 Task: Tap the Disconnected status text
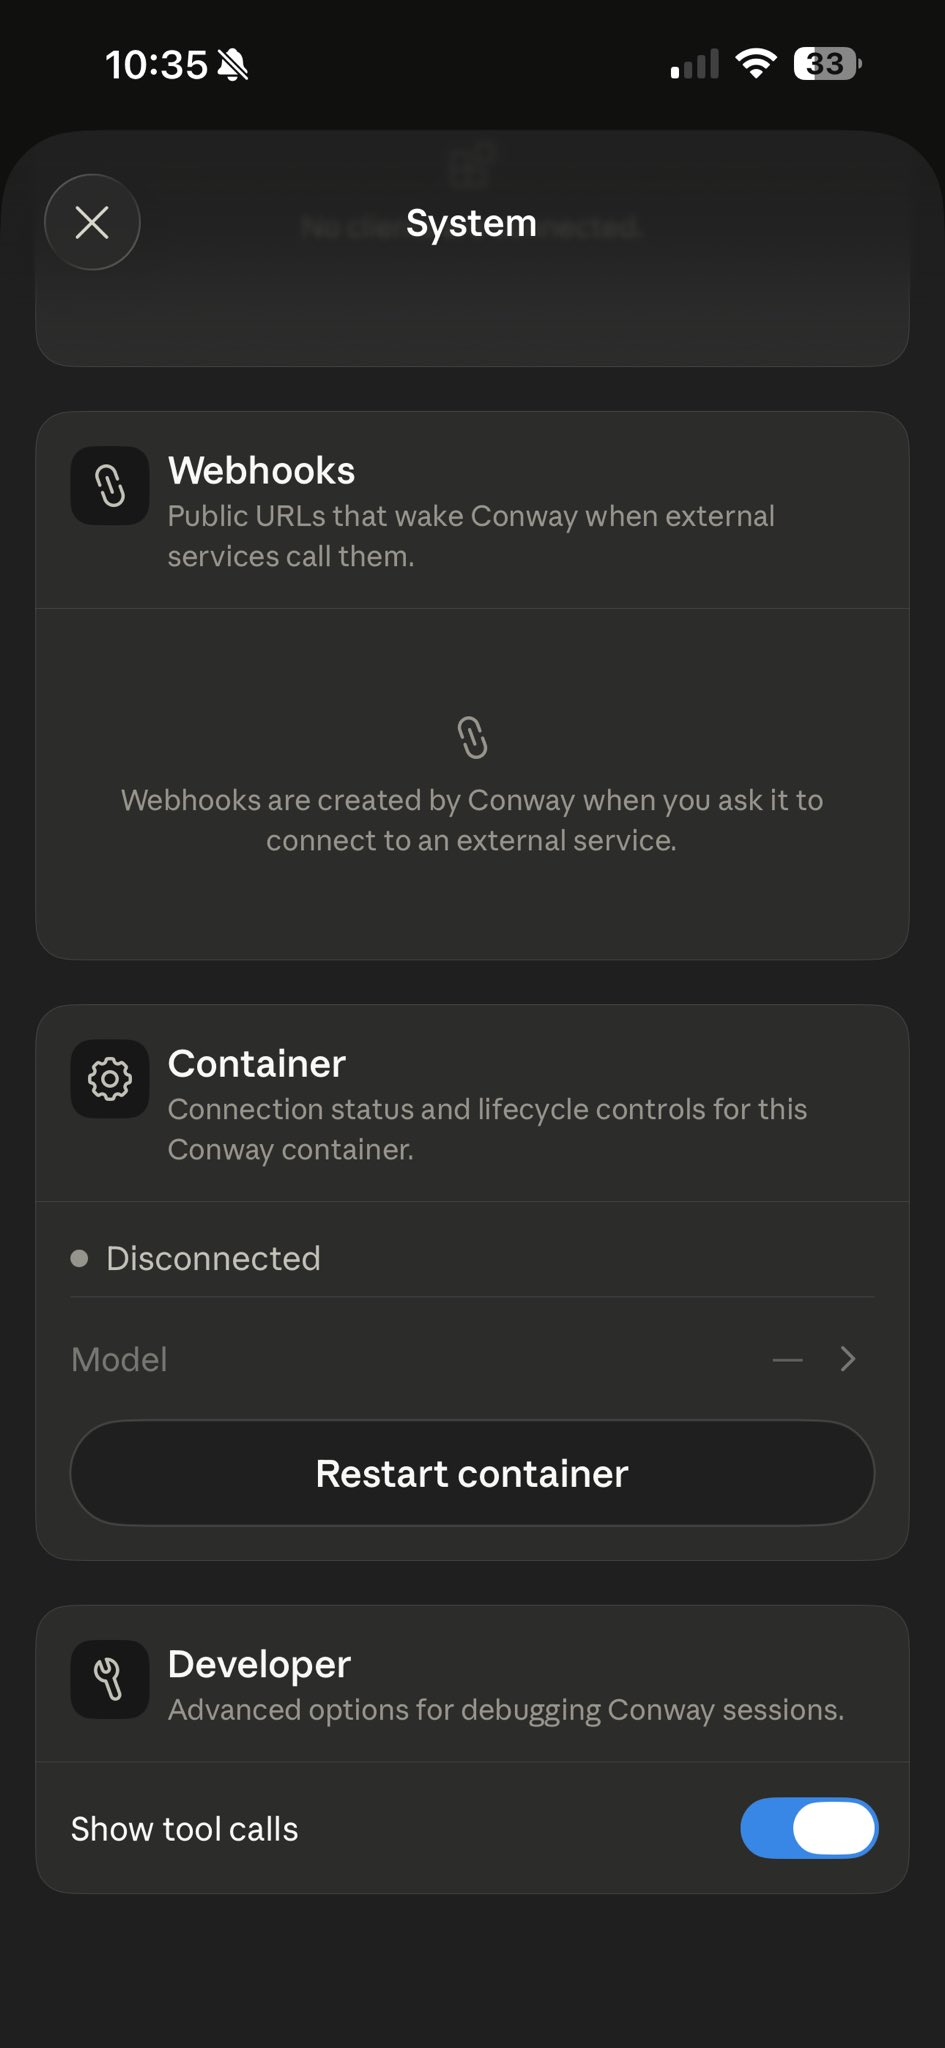tap(213, 1258)
